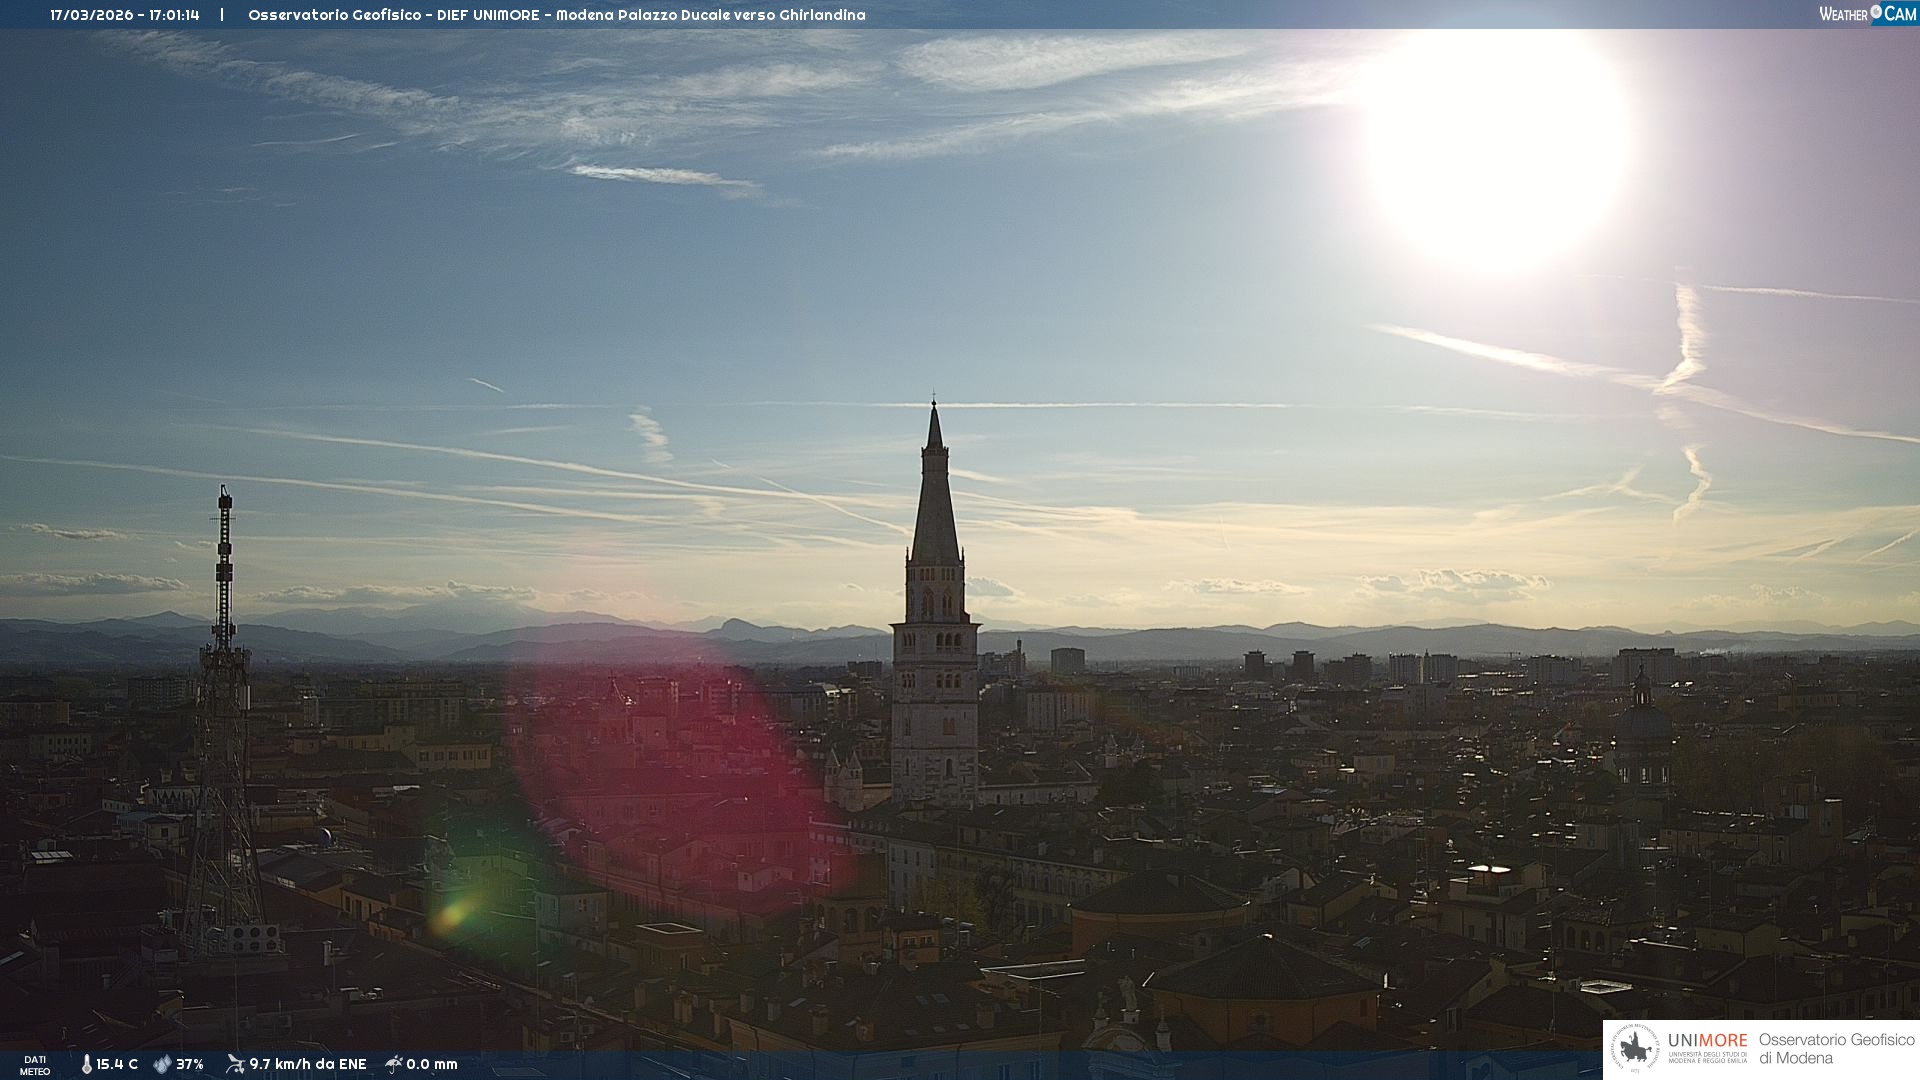Click the 15.4 C temperature reading

pyautogui.click(x=117, y=1064)
